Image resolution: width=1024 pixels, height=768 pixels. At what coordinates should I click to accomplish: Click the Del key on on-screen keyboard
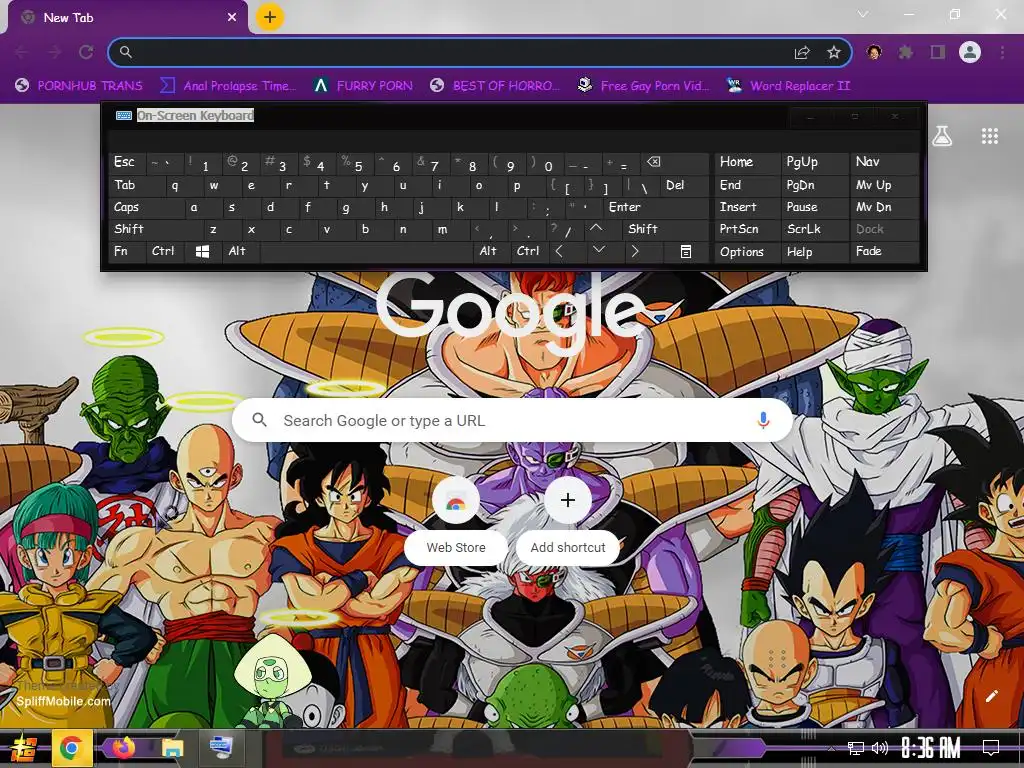[x=684, y=185]
